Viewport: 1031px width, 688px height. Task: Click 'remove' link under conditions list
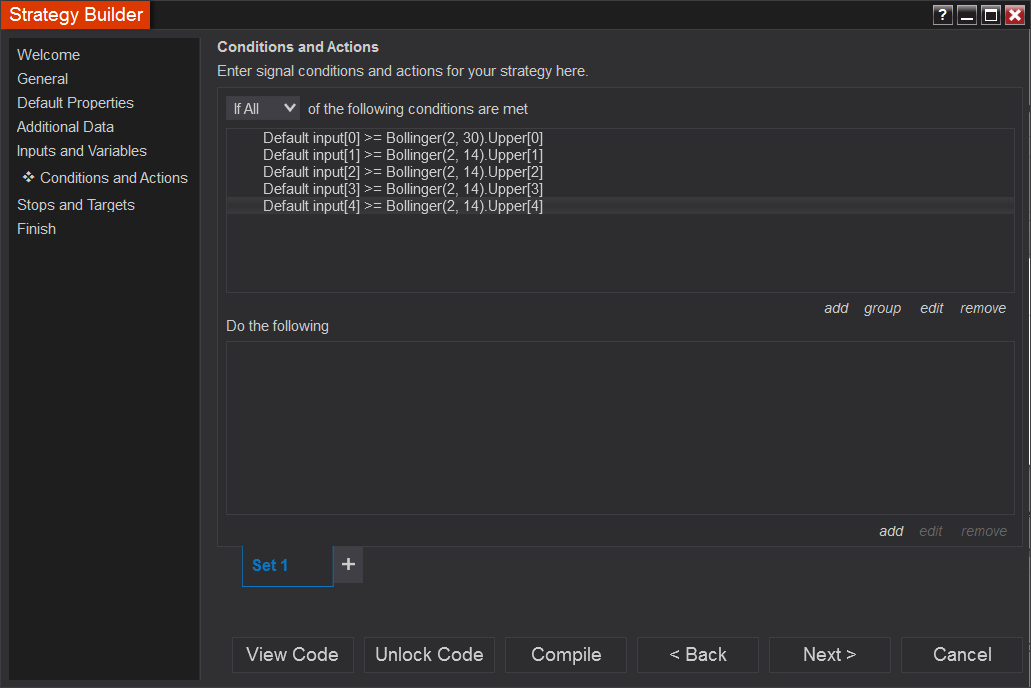tap(983, 308)
